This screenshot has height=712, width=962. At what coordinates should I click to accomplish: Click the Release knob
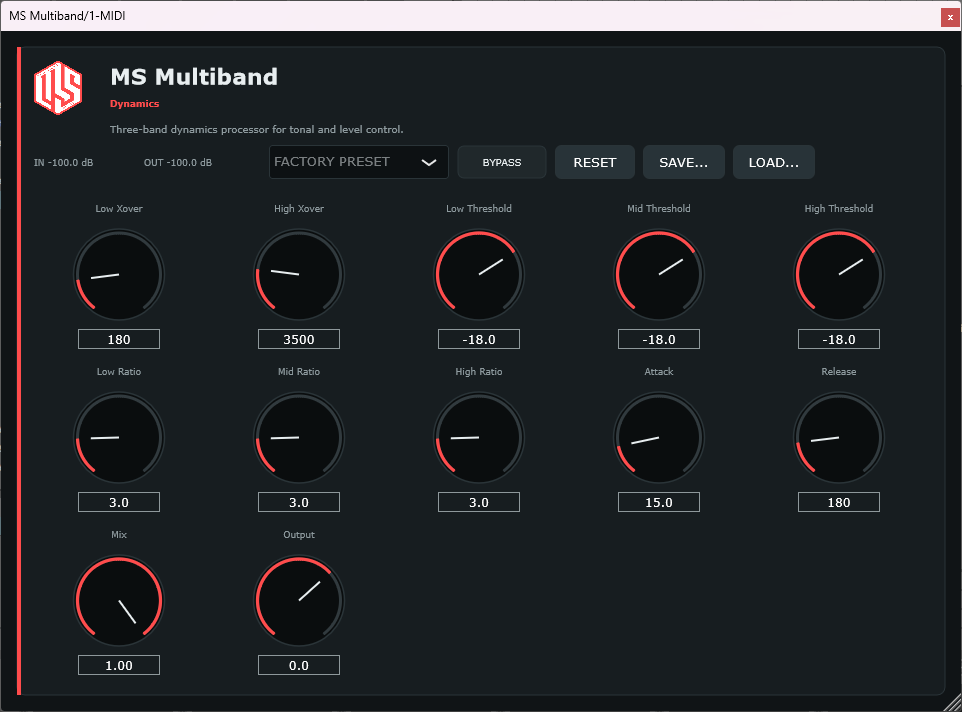click(x=839, y=438)
